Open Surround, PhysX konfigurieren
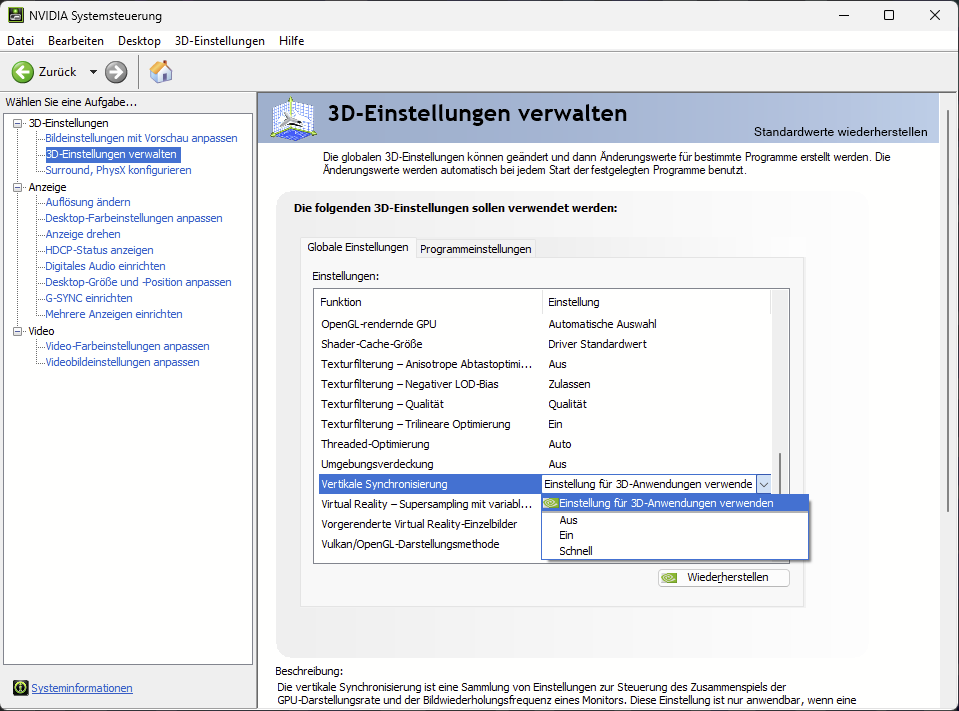Viewport: 959px width, 711px height. click(x=118, y=170)
